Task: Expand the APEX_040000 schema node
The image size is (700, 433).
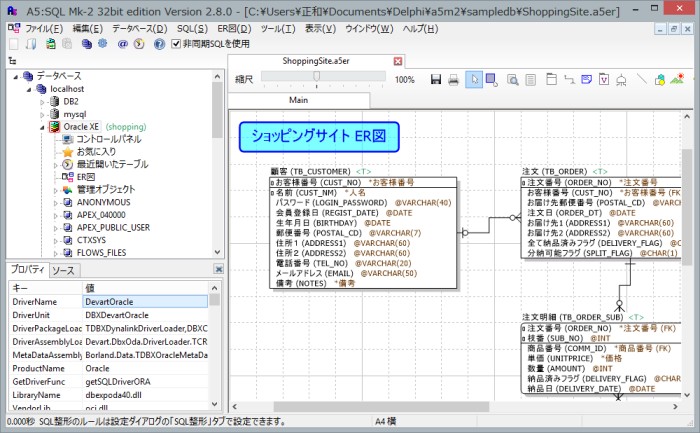Action: click(55, 216)
